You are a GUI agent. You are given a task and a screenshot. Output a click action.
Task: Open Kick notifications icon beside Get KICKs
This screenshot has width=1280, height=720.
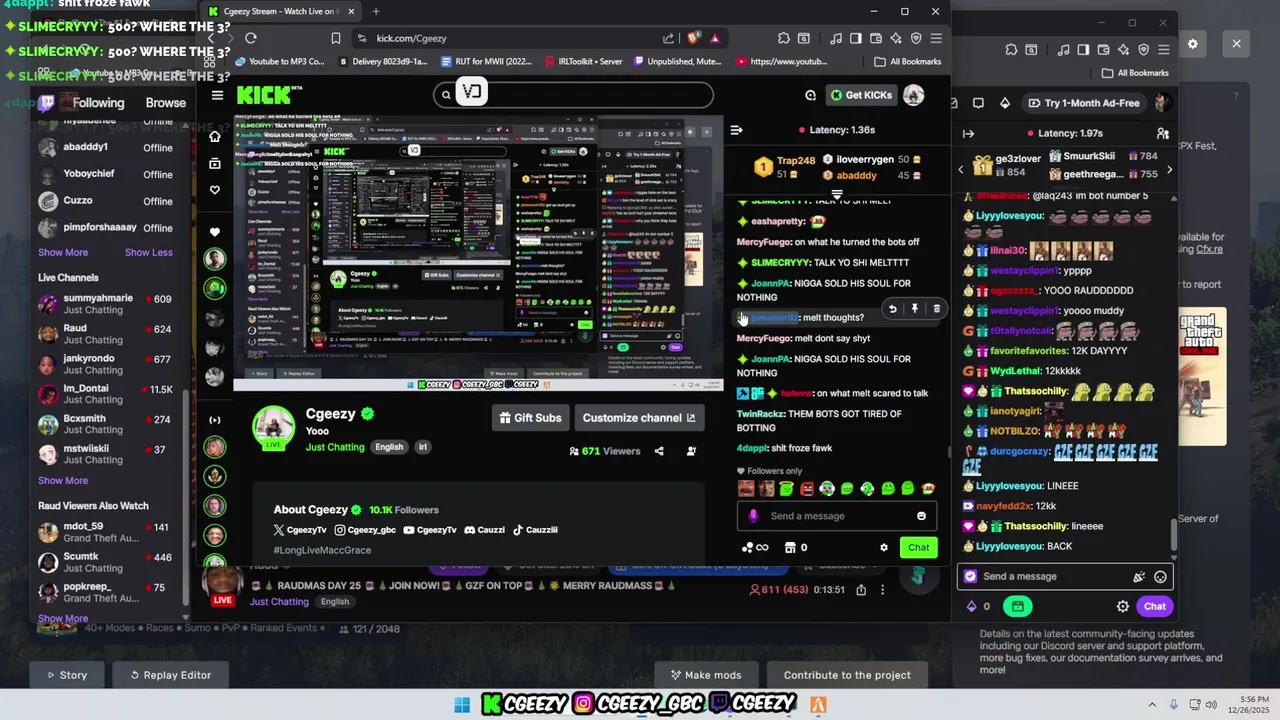[x=810, y=95]
